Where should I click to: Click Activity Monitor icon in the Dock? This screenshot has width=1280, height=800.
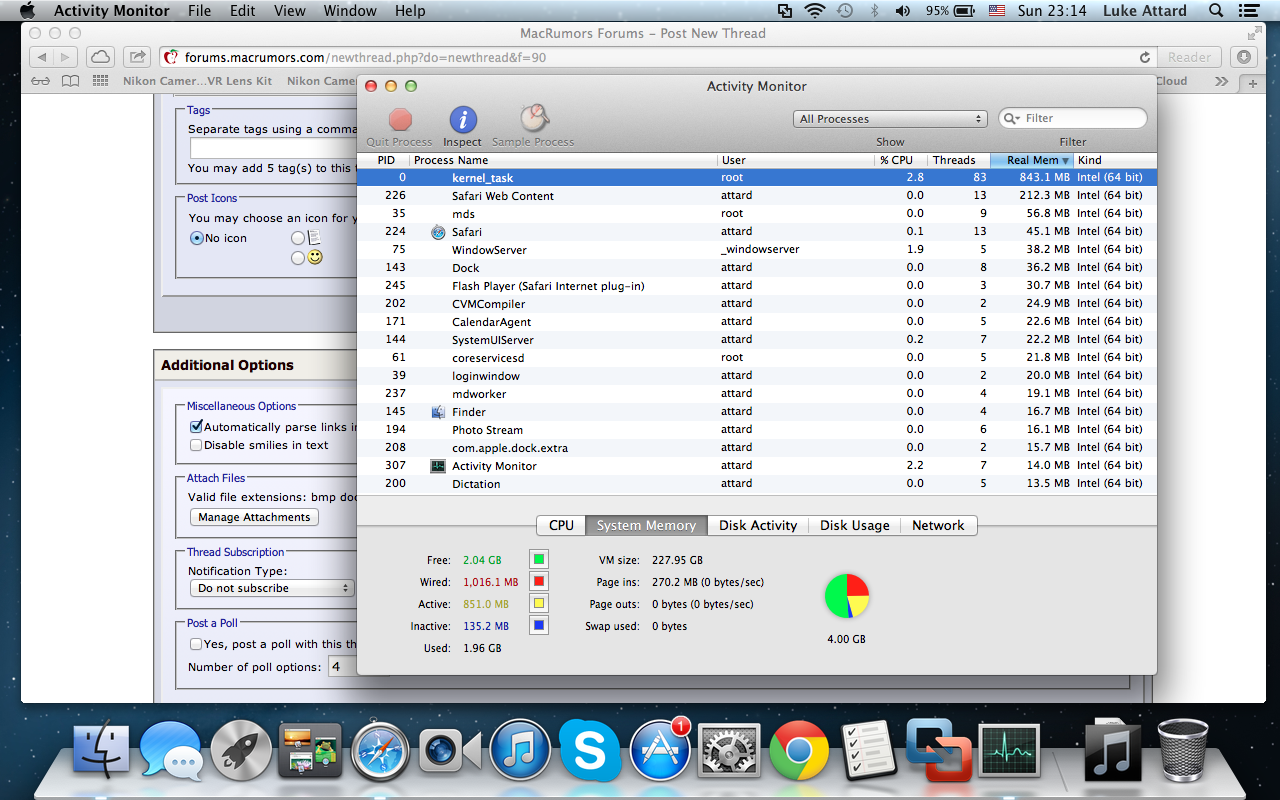pos(1008,751)
